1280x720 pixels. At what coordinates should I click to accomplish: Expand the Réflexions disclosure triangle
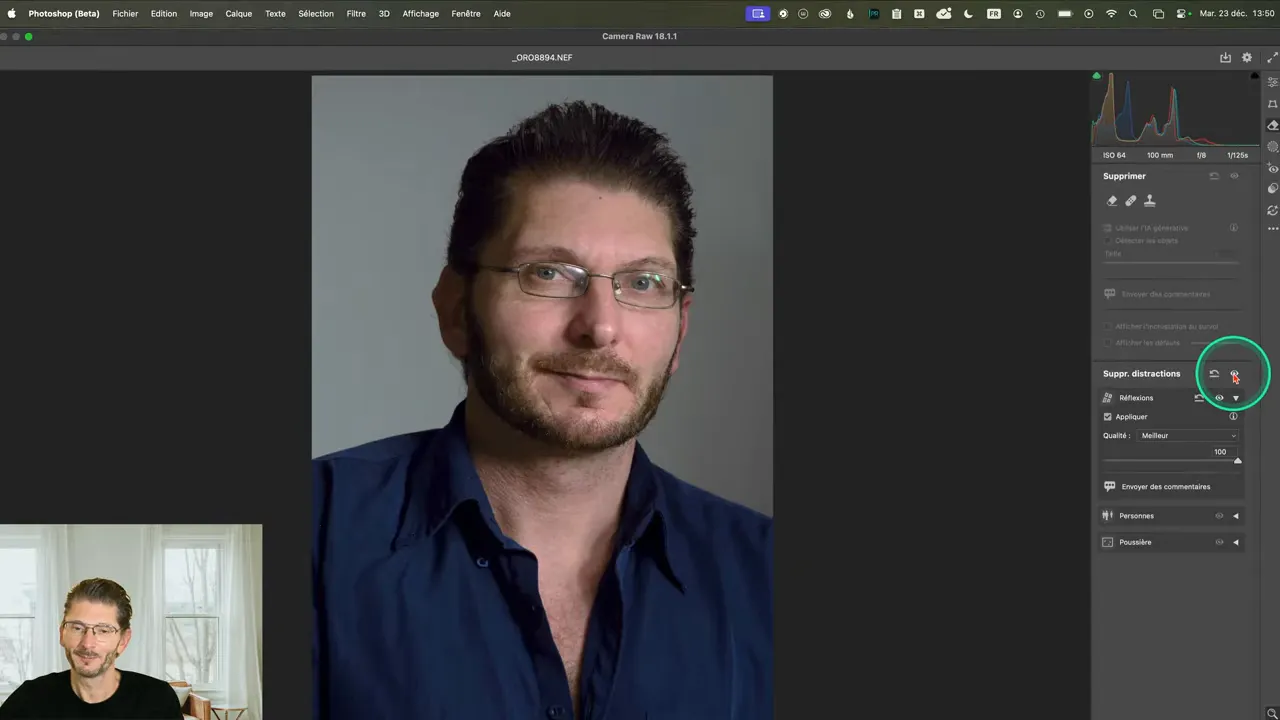(1236, 397)
